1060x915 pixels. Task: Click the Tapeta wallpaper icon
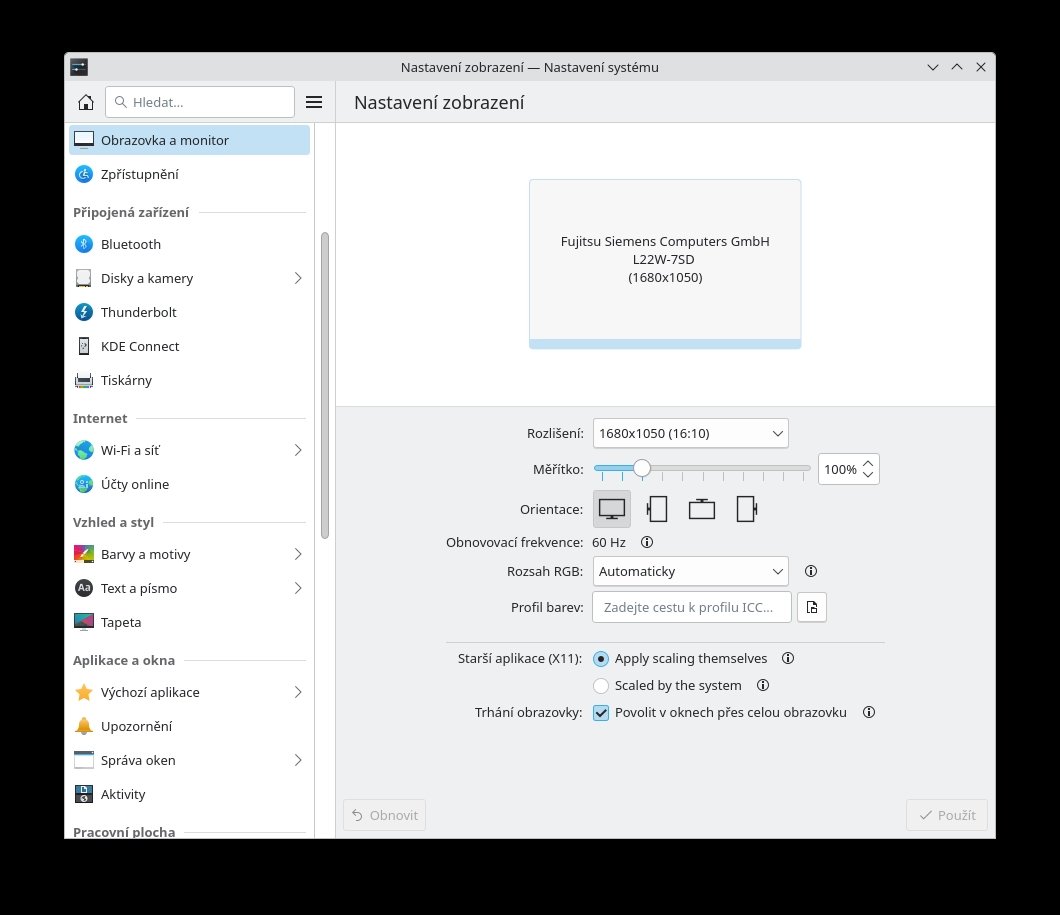coord(84,622)
